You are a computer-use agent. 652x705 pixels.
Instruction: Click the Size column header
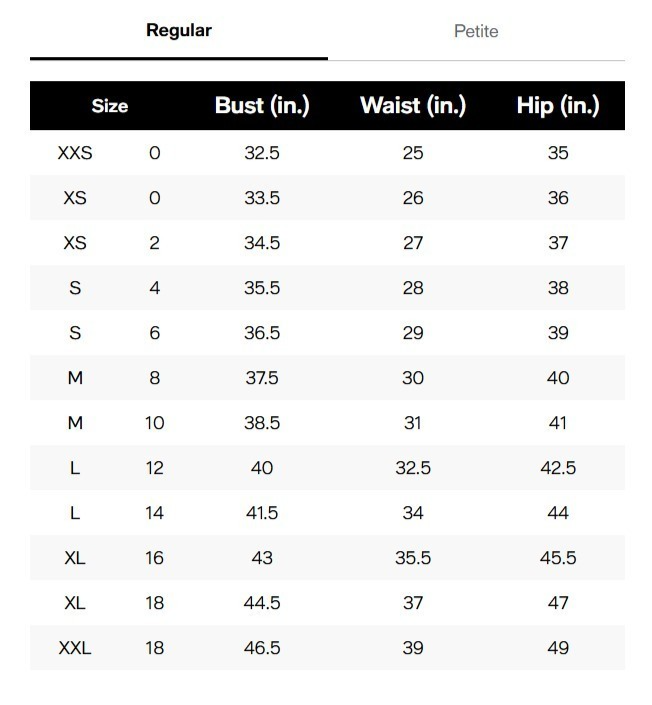pyautogui.click(x=110, y=106)
